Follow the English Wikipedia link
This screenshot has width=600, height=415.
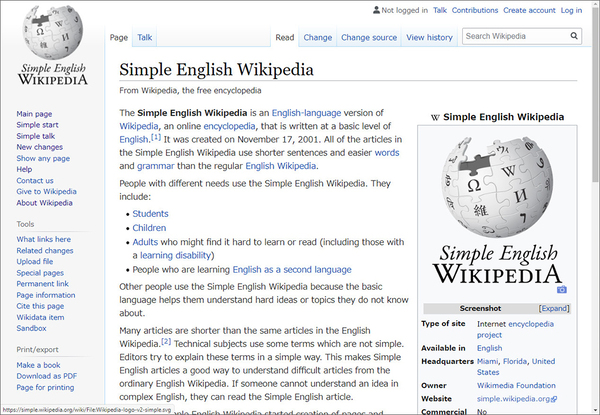[280, 166]
